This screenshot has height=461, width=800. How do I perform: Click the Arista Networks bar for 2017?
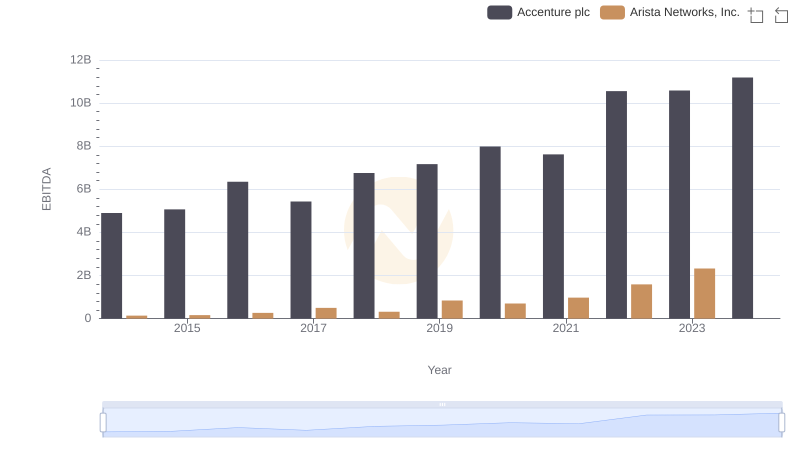[326, 313]
